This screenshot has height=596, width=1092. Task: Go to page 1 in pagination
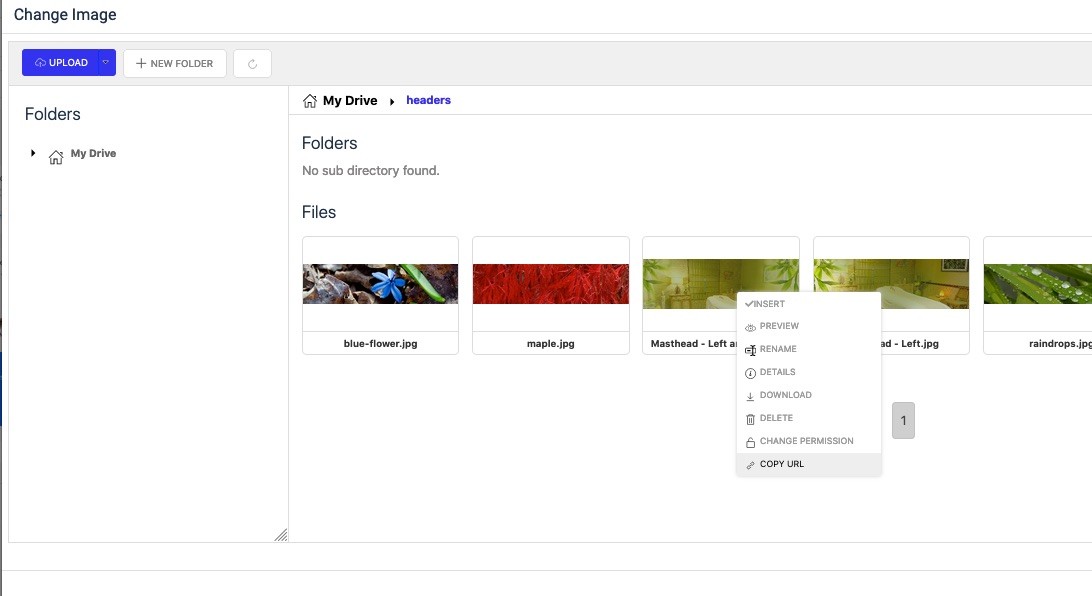903,421
